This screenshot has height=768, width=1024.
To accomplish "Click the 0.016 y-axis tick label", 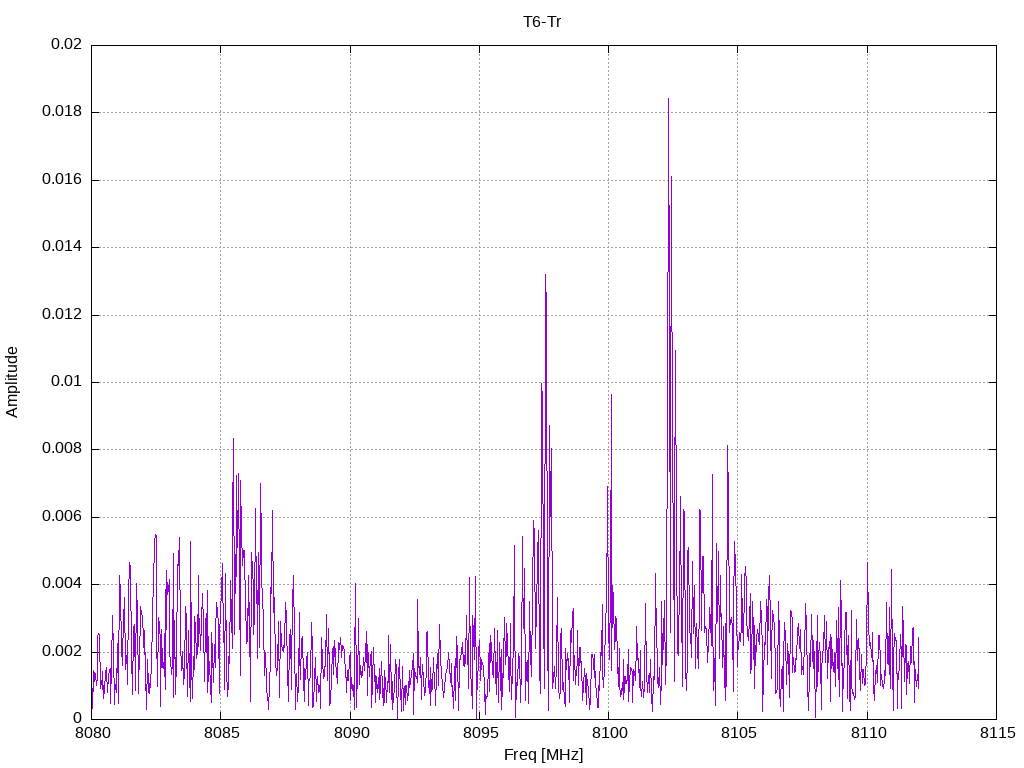I will (x=62, y=179).
